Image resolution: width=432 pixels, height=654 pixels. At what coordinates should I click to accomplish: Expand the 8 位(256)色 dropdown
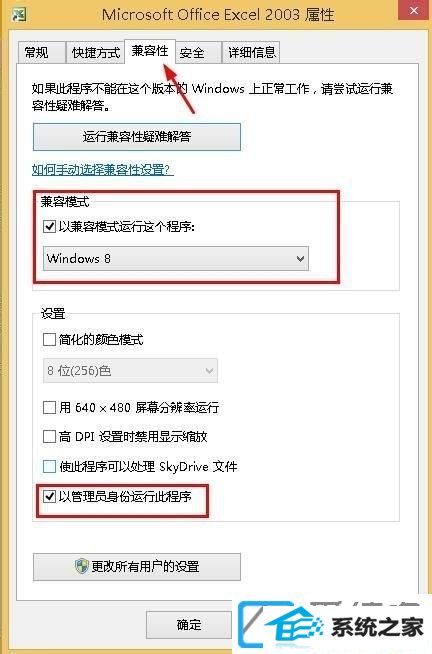[130, 370]
